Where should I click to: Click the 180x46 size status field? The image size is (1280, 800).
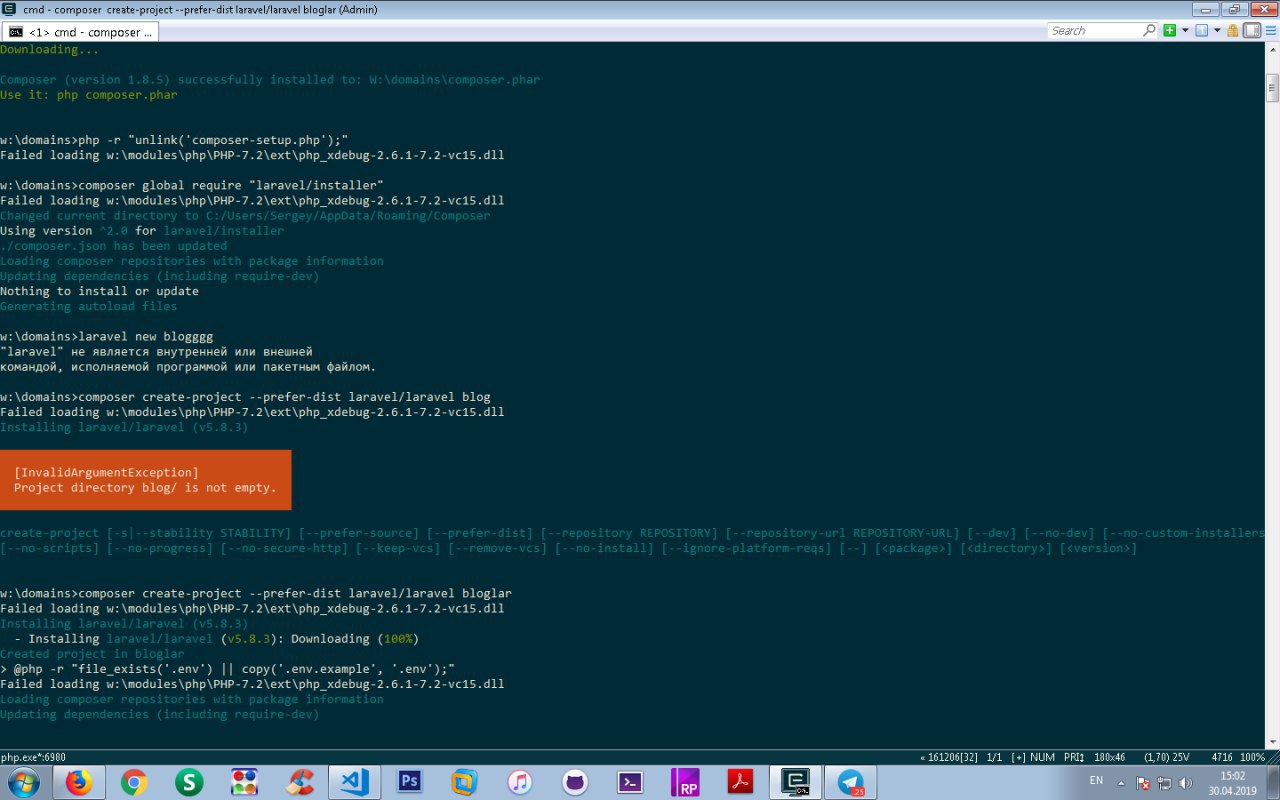pos(1110,757)
